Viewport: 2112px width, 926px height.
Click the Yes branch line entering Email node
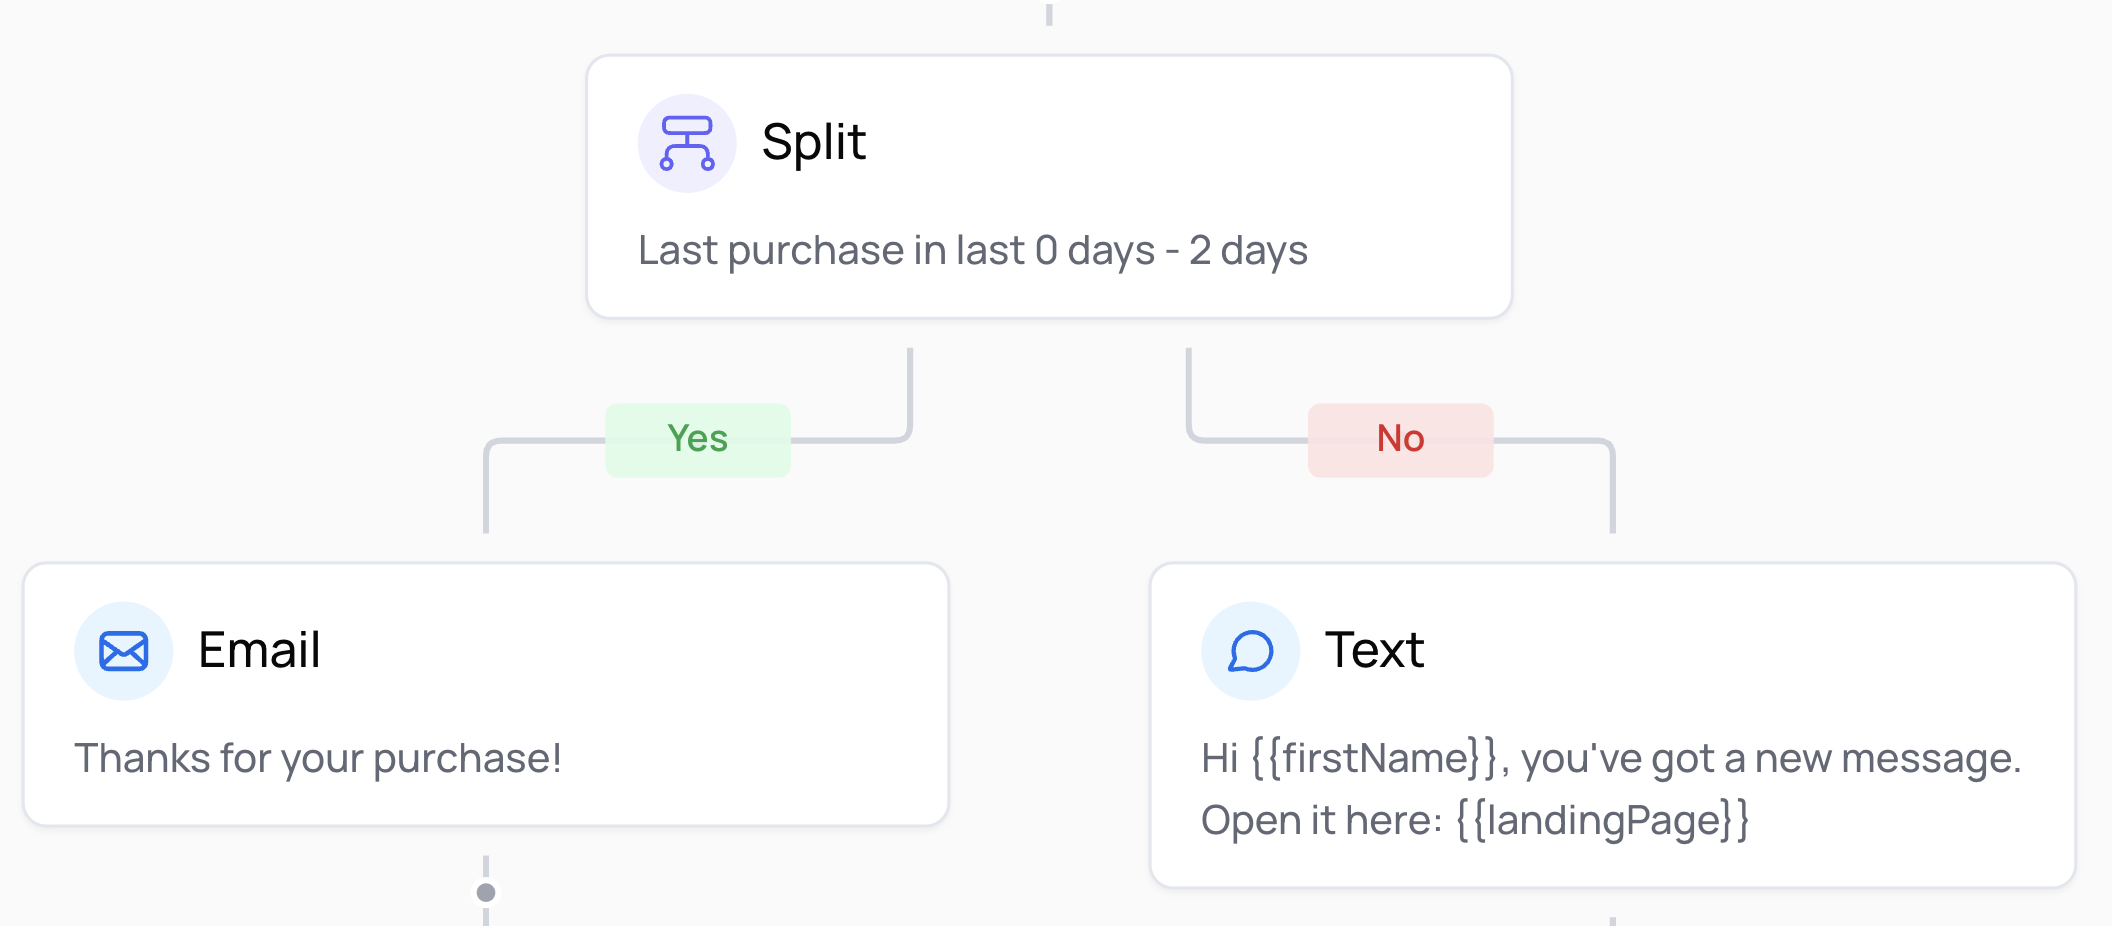tap(486, 500)
